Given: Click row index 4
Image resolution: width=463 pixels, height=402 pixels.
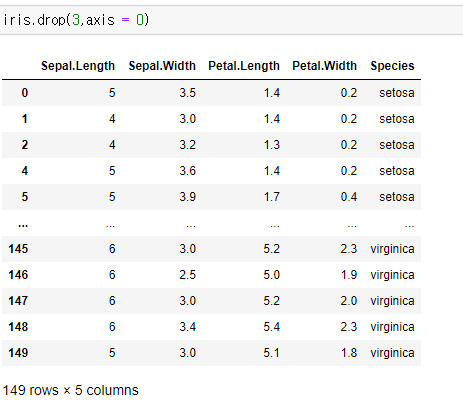Looking at the screenshot, I should pyautogui.click(x=25, y=171).
